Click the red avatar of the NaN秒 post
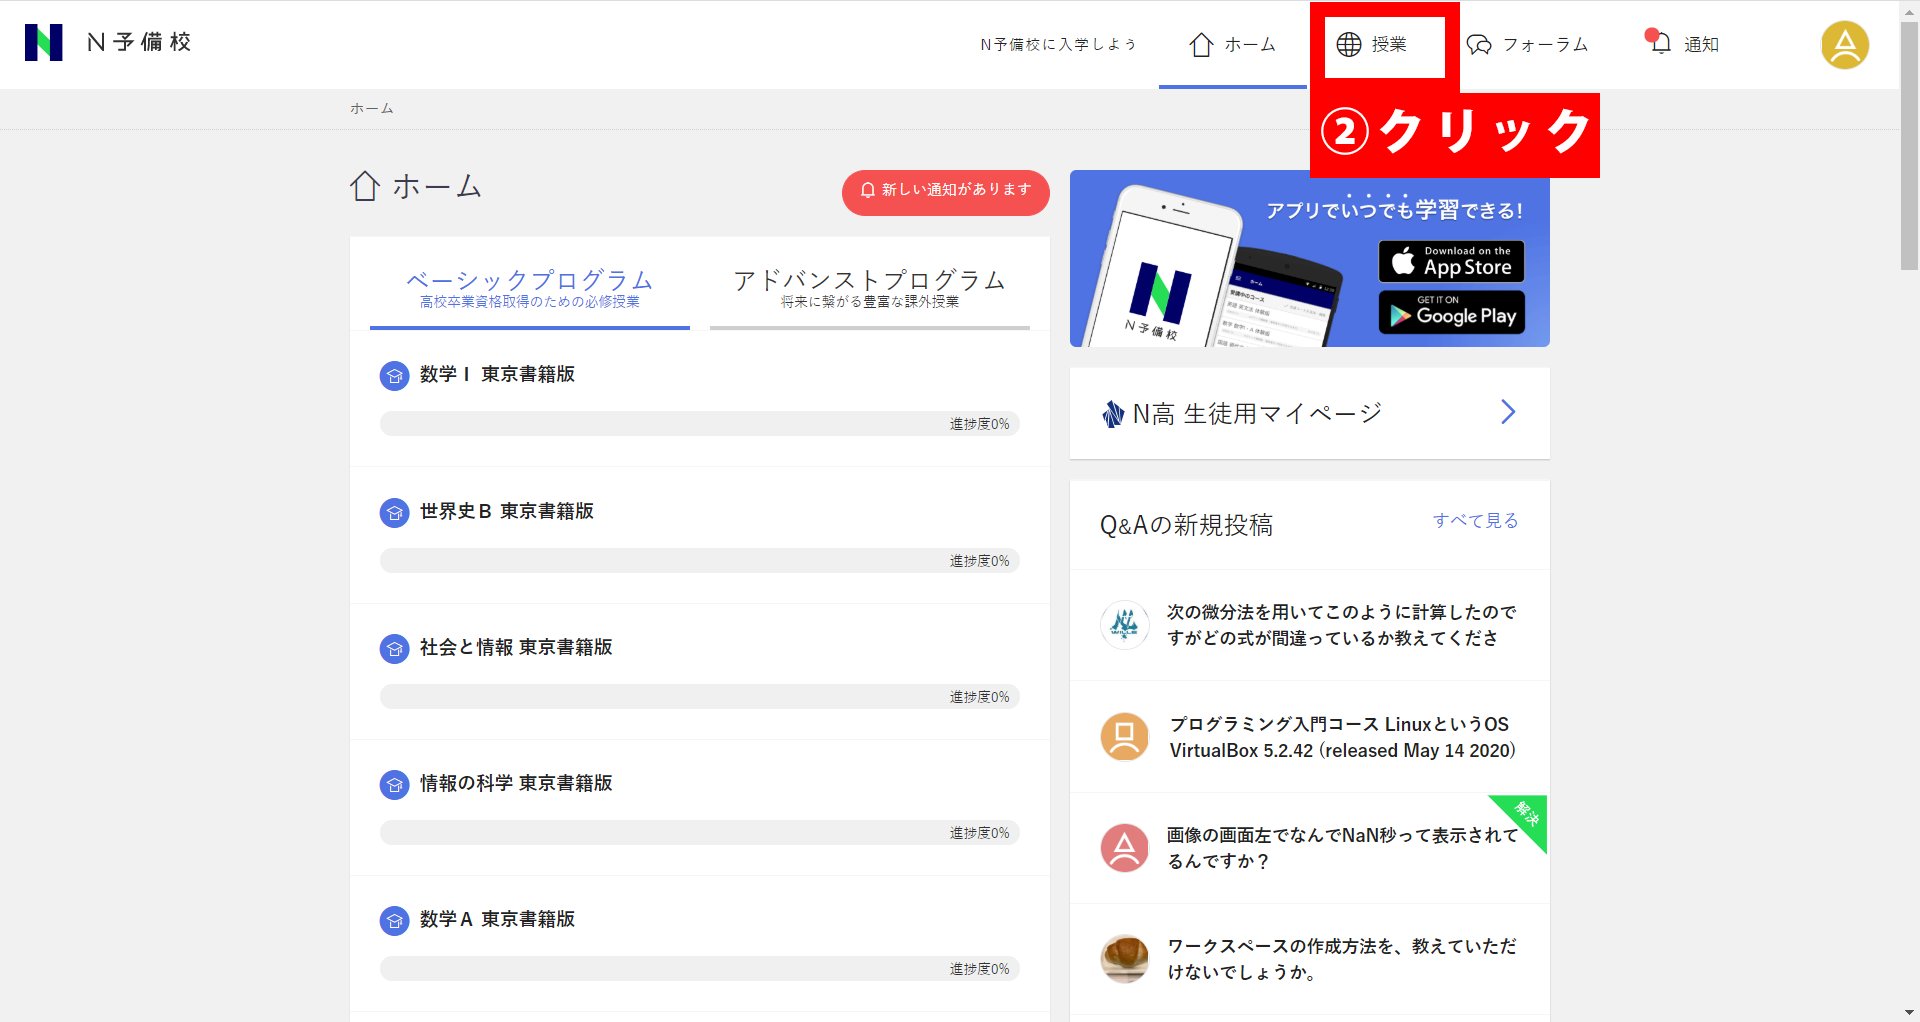Image resolution: width=1920 pixels, height=1022 pixels. click(x=1125, y=848)
